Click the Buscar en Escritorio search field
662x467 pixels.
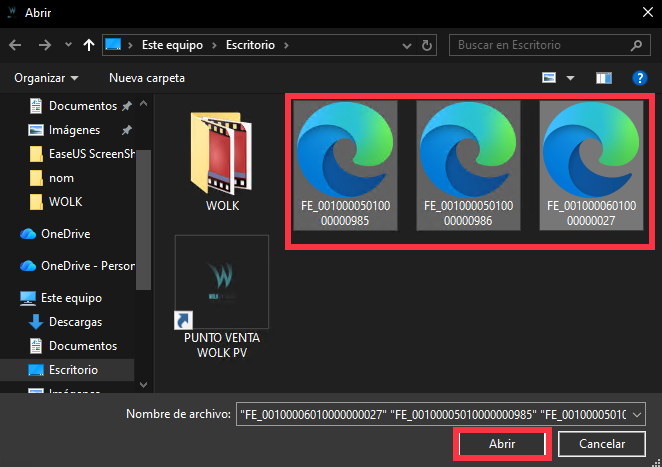click(x=540, y=45)
